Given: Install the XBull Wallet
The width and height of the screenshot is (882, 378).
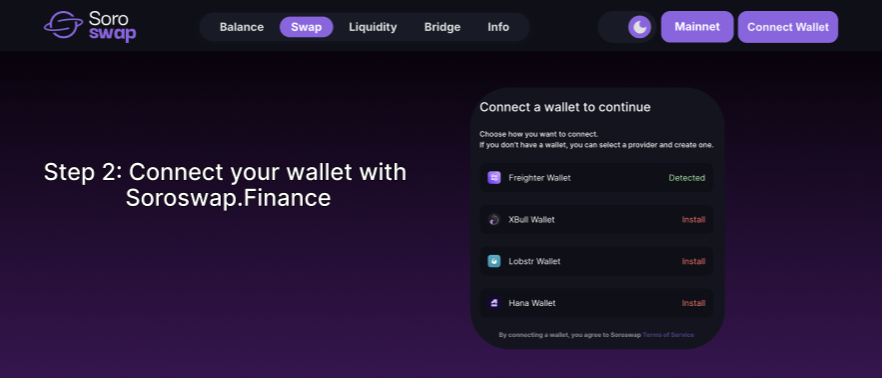Looking at the screenshot, I should (694, 219).
